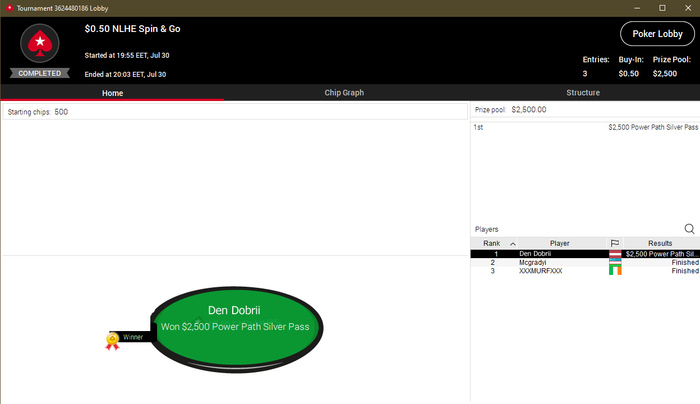
Task: Select the XXXMURFXXX player row
Action: (x=585, y=271)
